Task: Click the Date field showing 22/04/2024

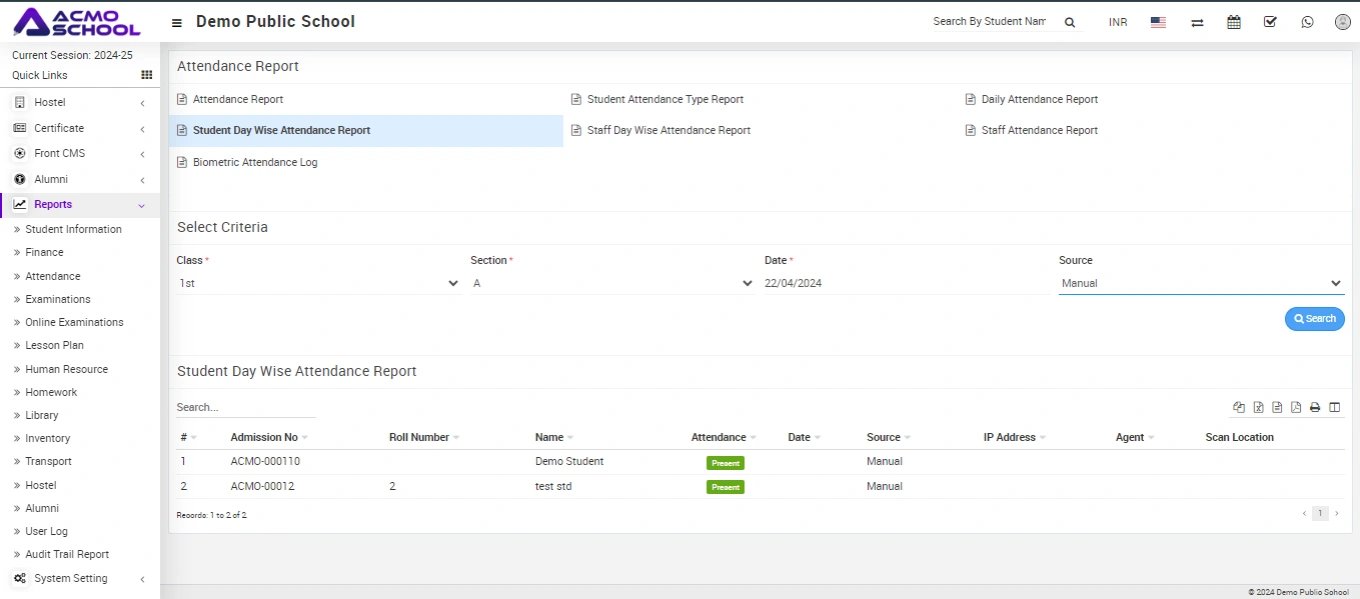Action: 905,284
